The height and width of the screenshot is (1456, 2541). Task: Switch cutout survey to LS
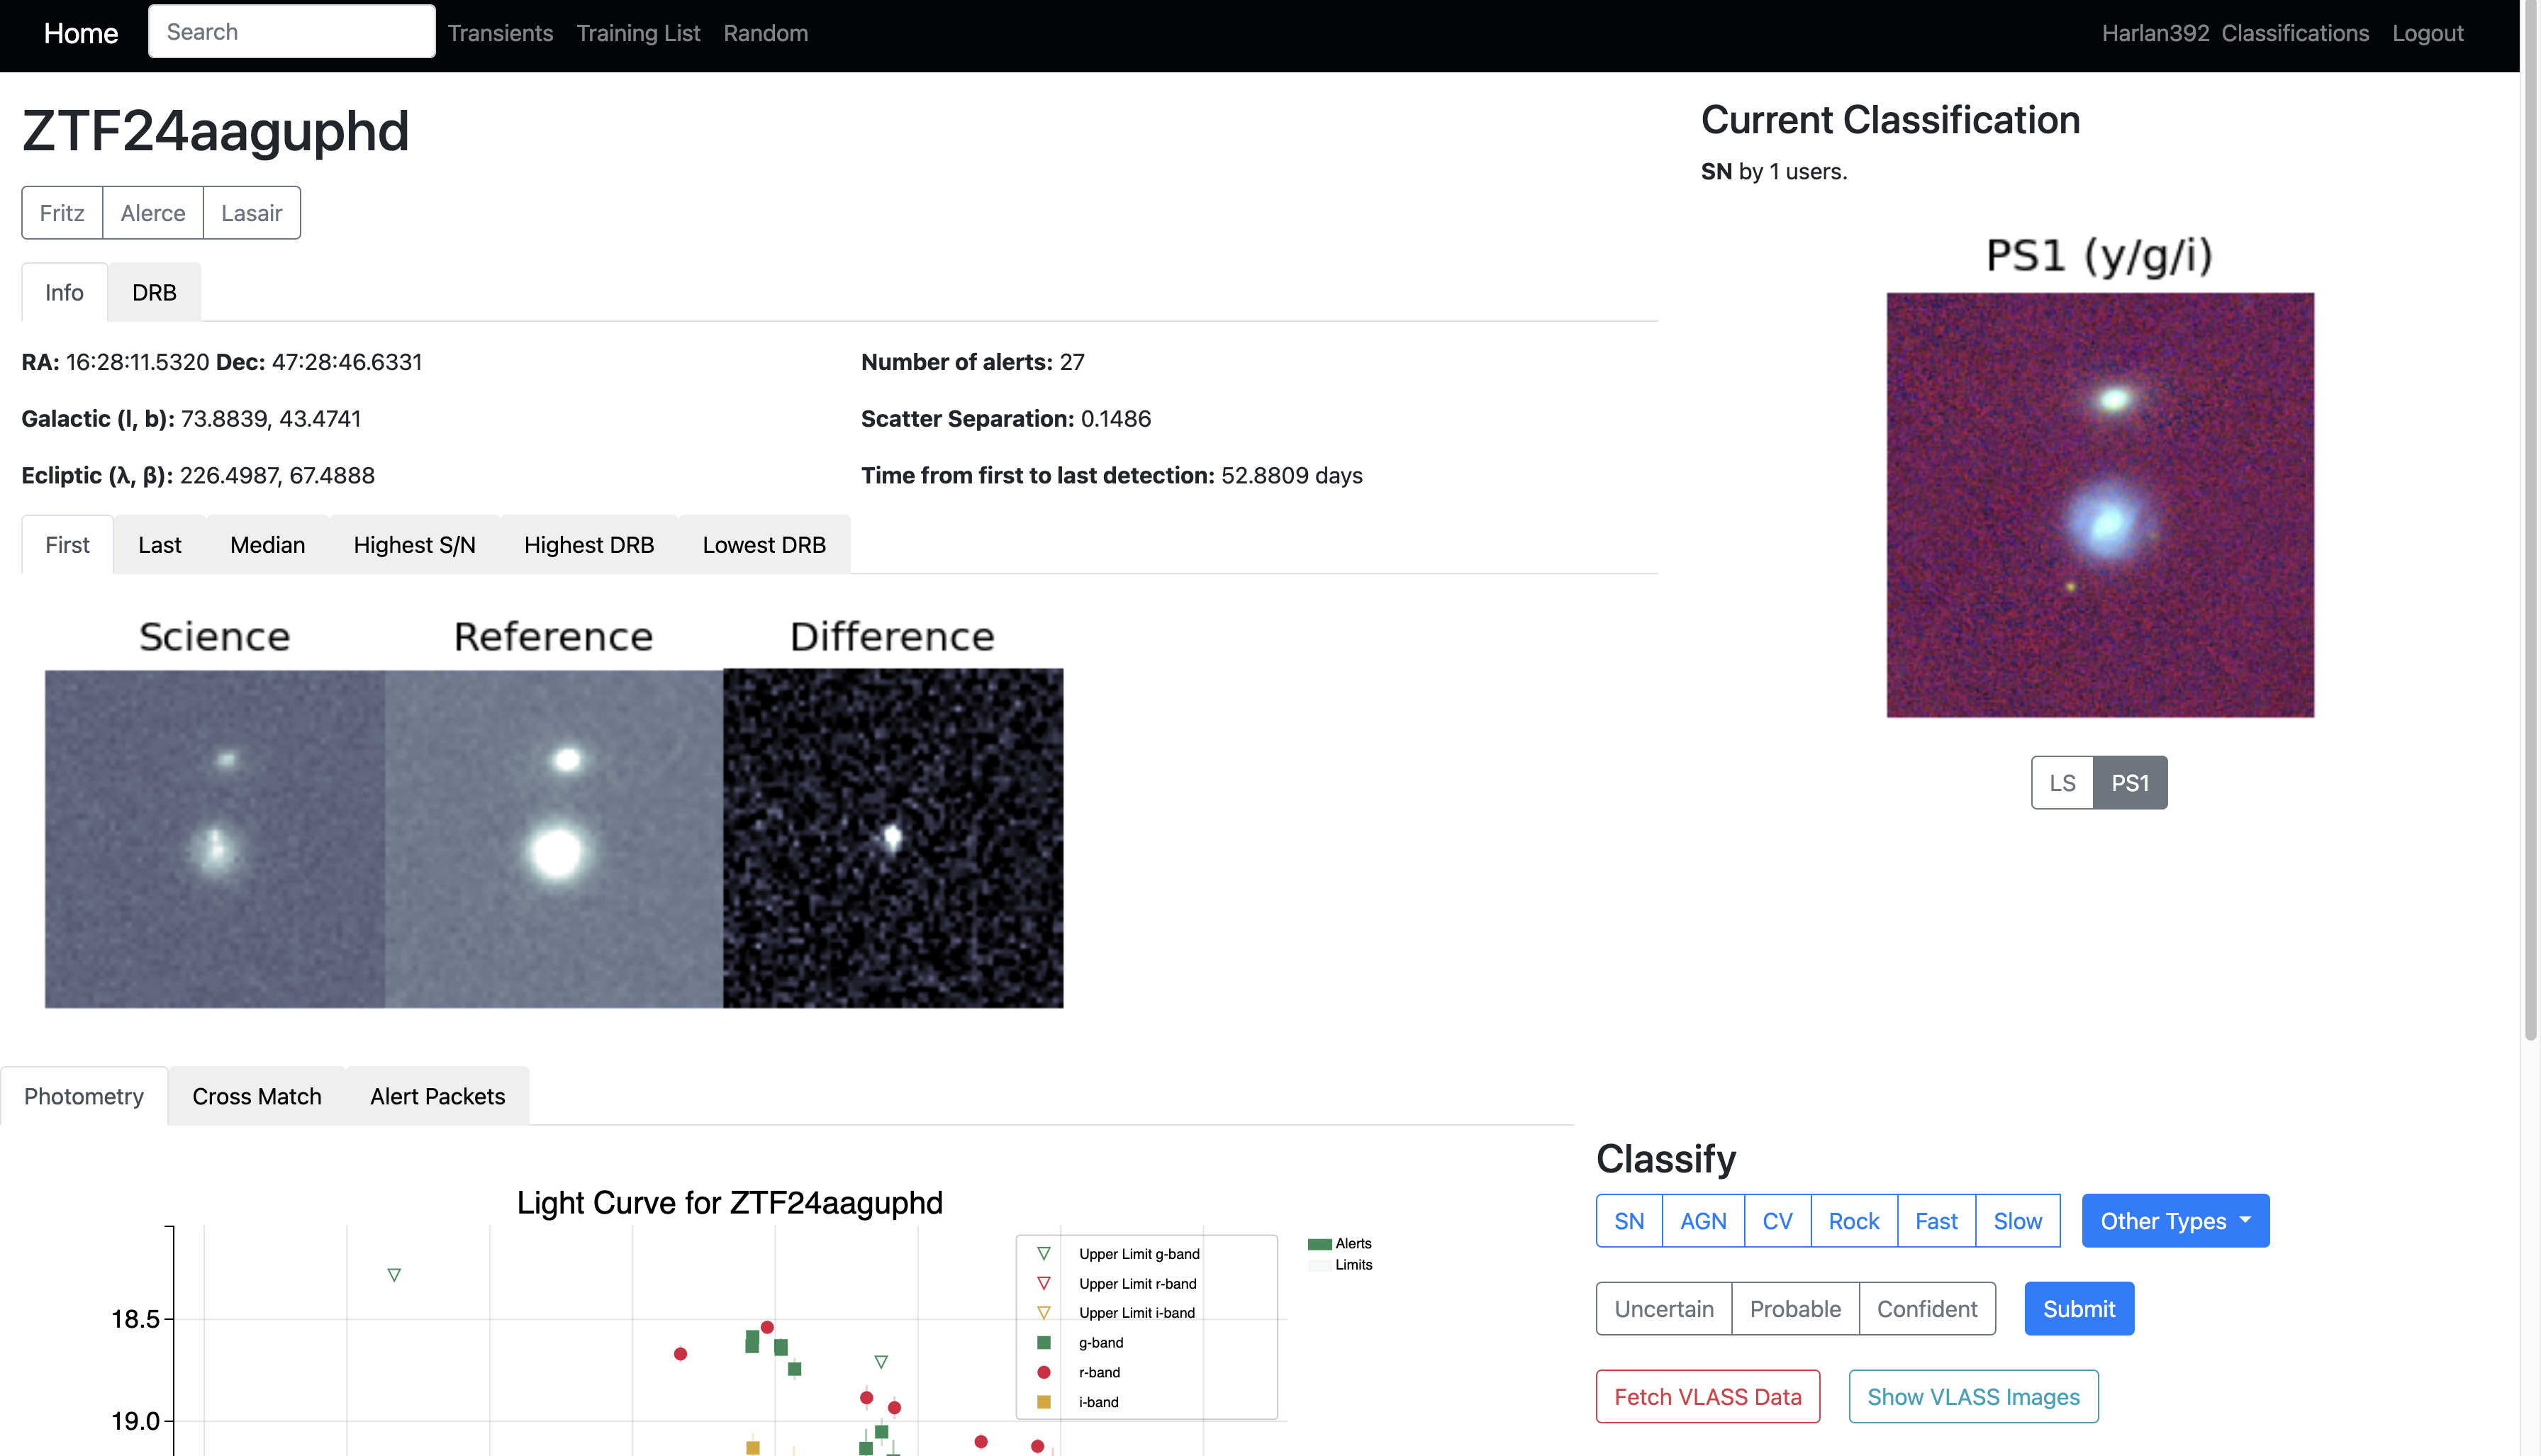click(x=2061, y=783)
